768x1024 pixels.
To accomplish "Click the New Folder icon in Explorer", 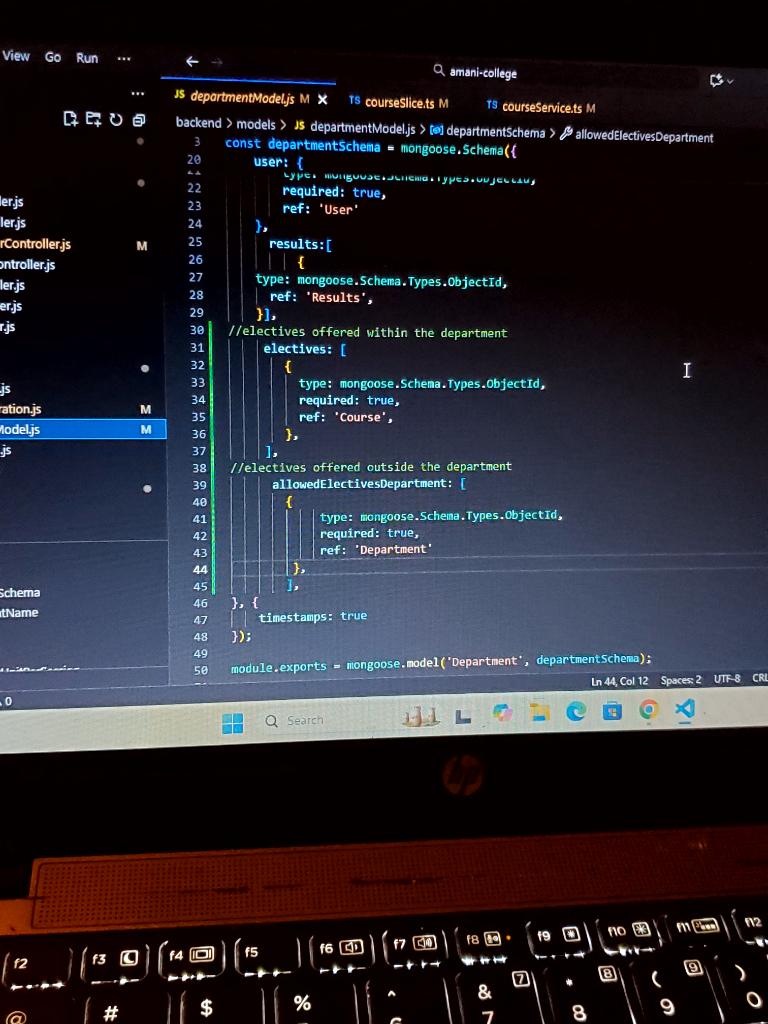I will click(x=93, y=118).
